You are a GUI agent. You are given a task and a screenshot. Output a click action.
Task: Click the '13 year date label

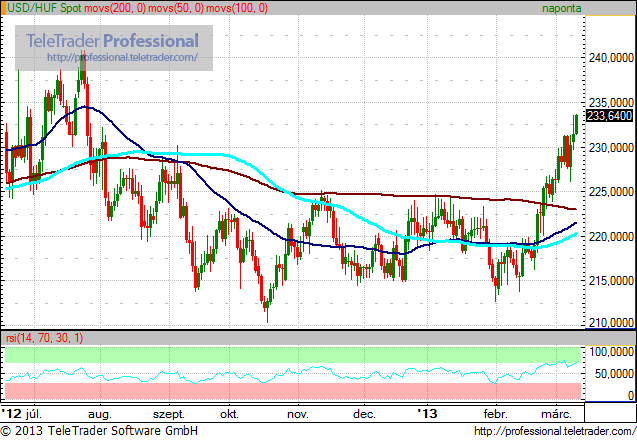[428, 414]
